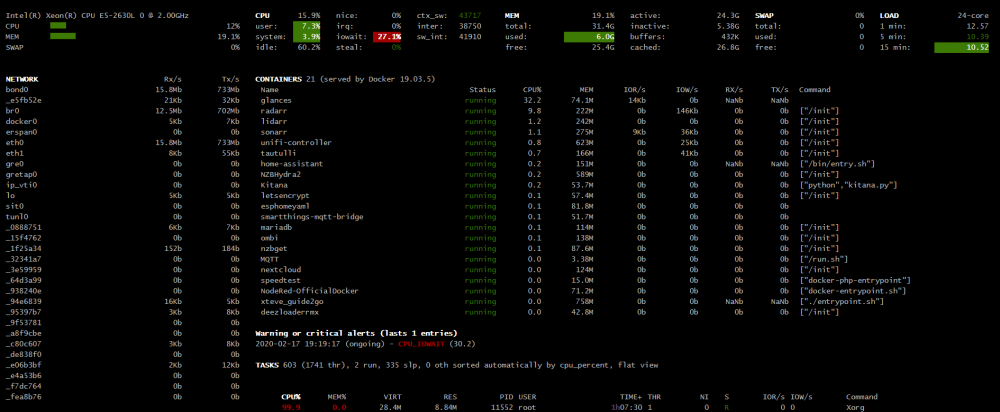Select the smartthings-mqtt-bridge container name

coord(312,216)
